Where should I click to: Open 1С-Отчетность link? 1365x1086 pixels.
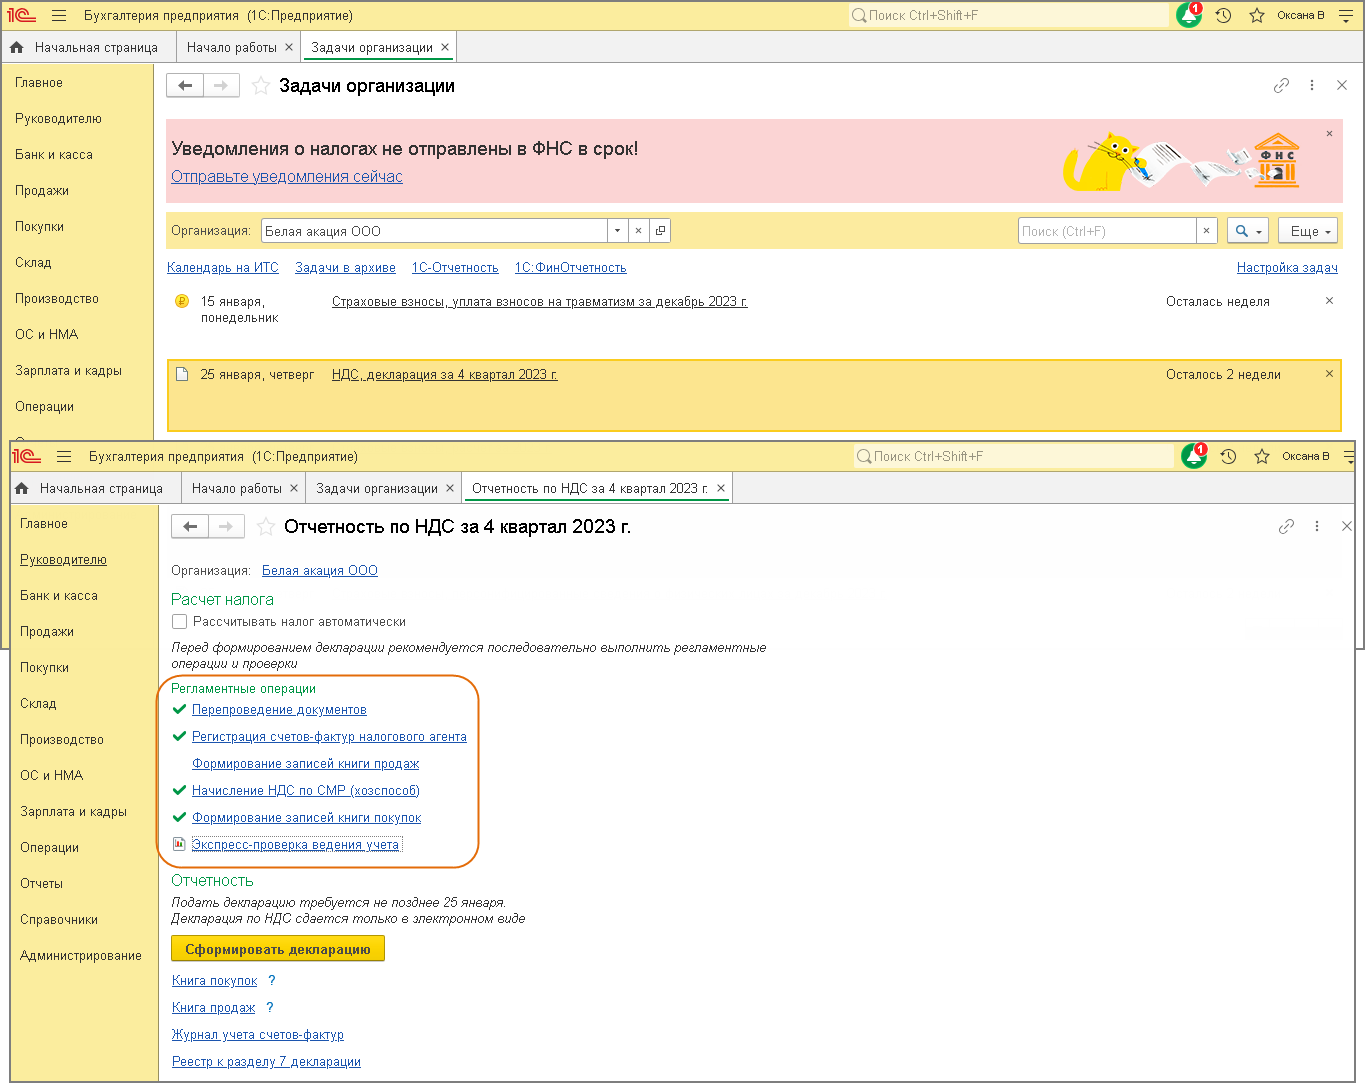click(455, 268)
